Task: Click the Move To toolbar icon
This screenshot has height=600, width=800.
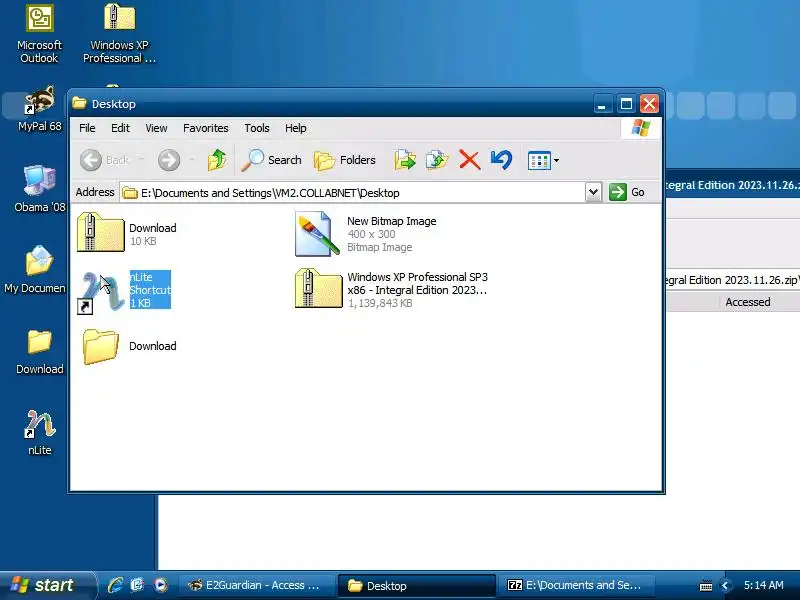Action: pyautogui.click(x=405, y=160)
